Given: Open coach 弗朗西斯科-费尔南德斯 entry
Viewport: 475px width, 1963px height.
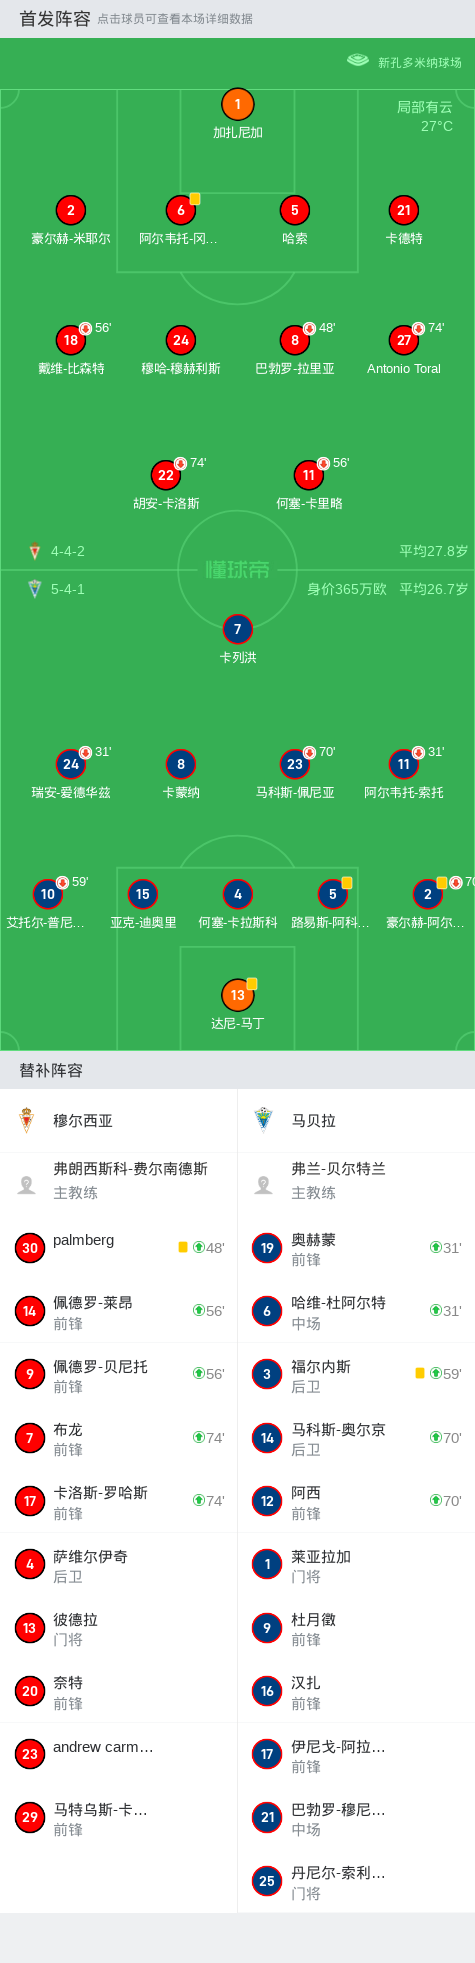Looking at the screenshot, I should tap(118, 1180).
